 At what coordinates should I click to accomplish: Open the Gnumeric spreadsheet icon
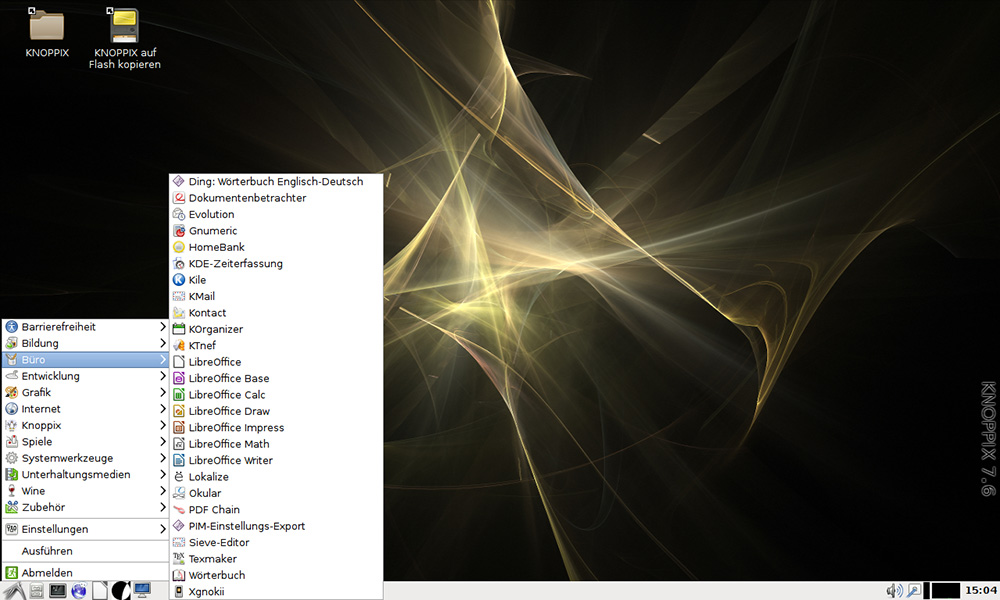point(179,231)
